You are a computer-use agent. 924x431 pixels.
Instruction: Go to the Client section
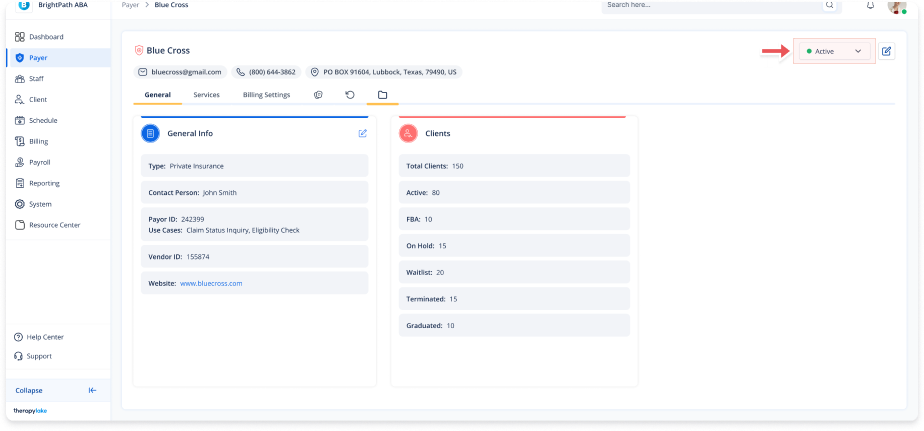tap(58, 100)
